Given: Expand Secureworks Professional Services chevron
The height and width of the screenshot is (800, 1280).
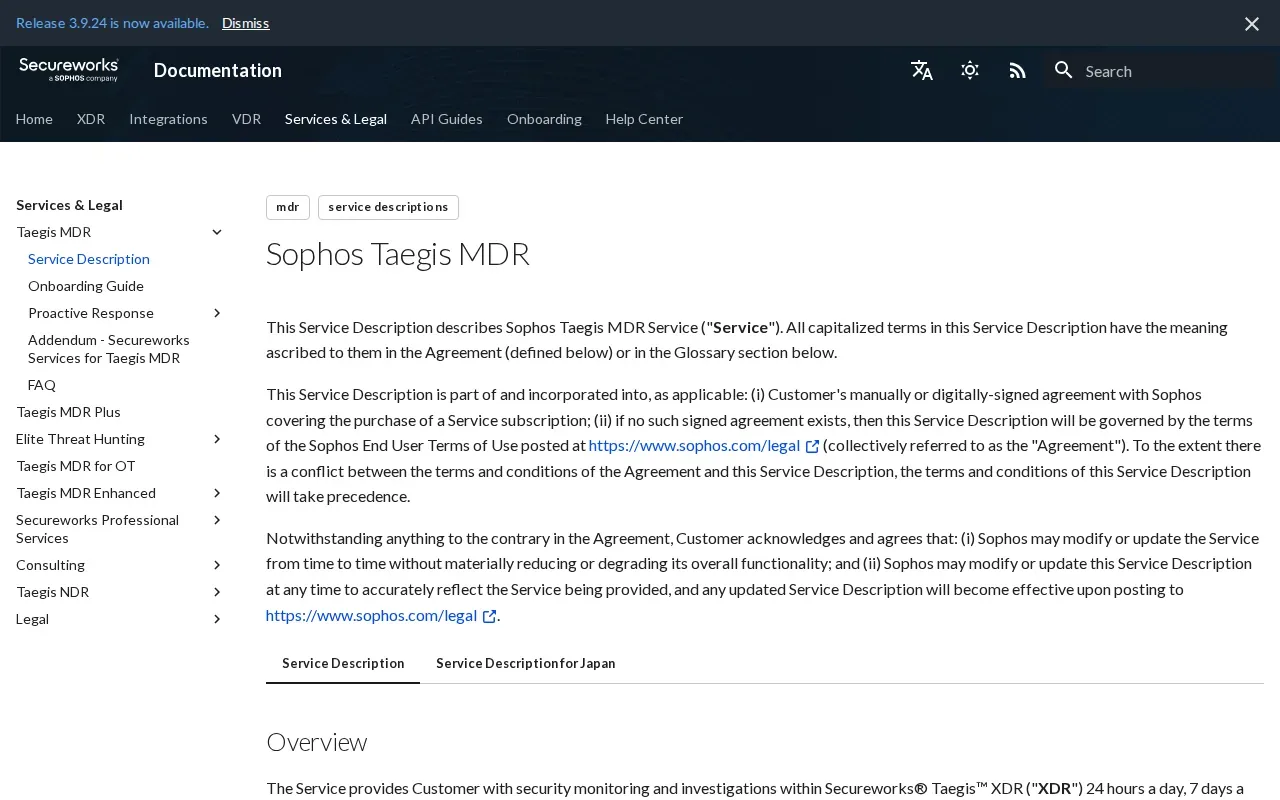Looking at the screenshot, I should (217, 520).
